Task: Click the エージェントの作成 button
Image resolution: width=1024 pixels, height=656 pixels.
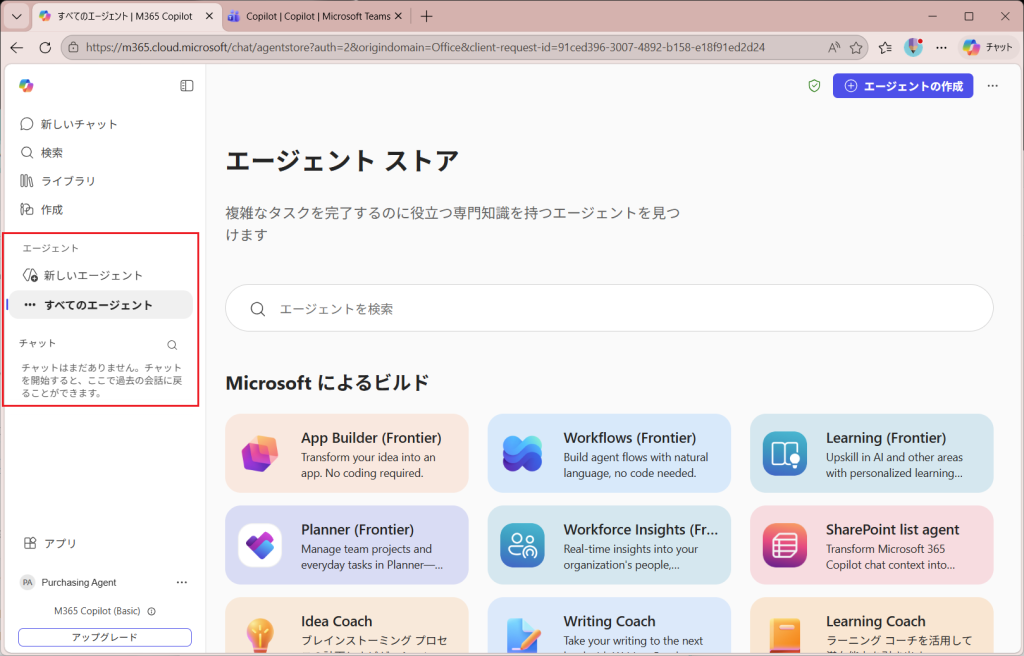Action: click(903, 86)
